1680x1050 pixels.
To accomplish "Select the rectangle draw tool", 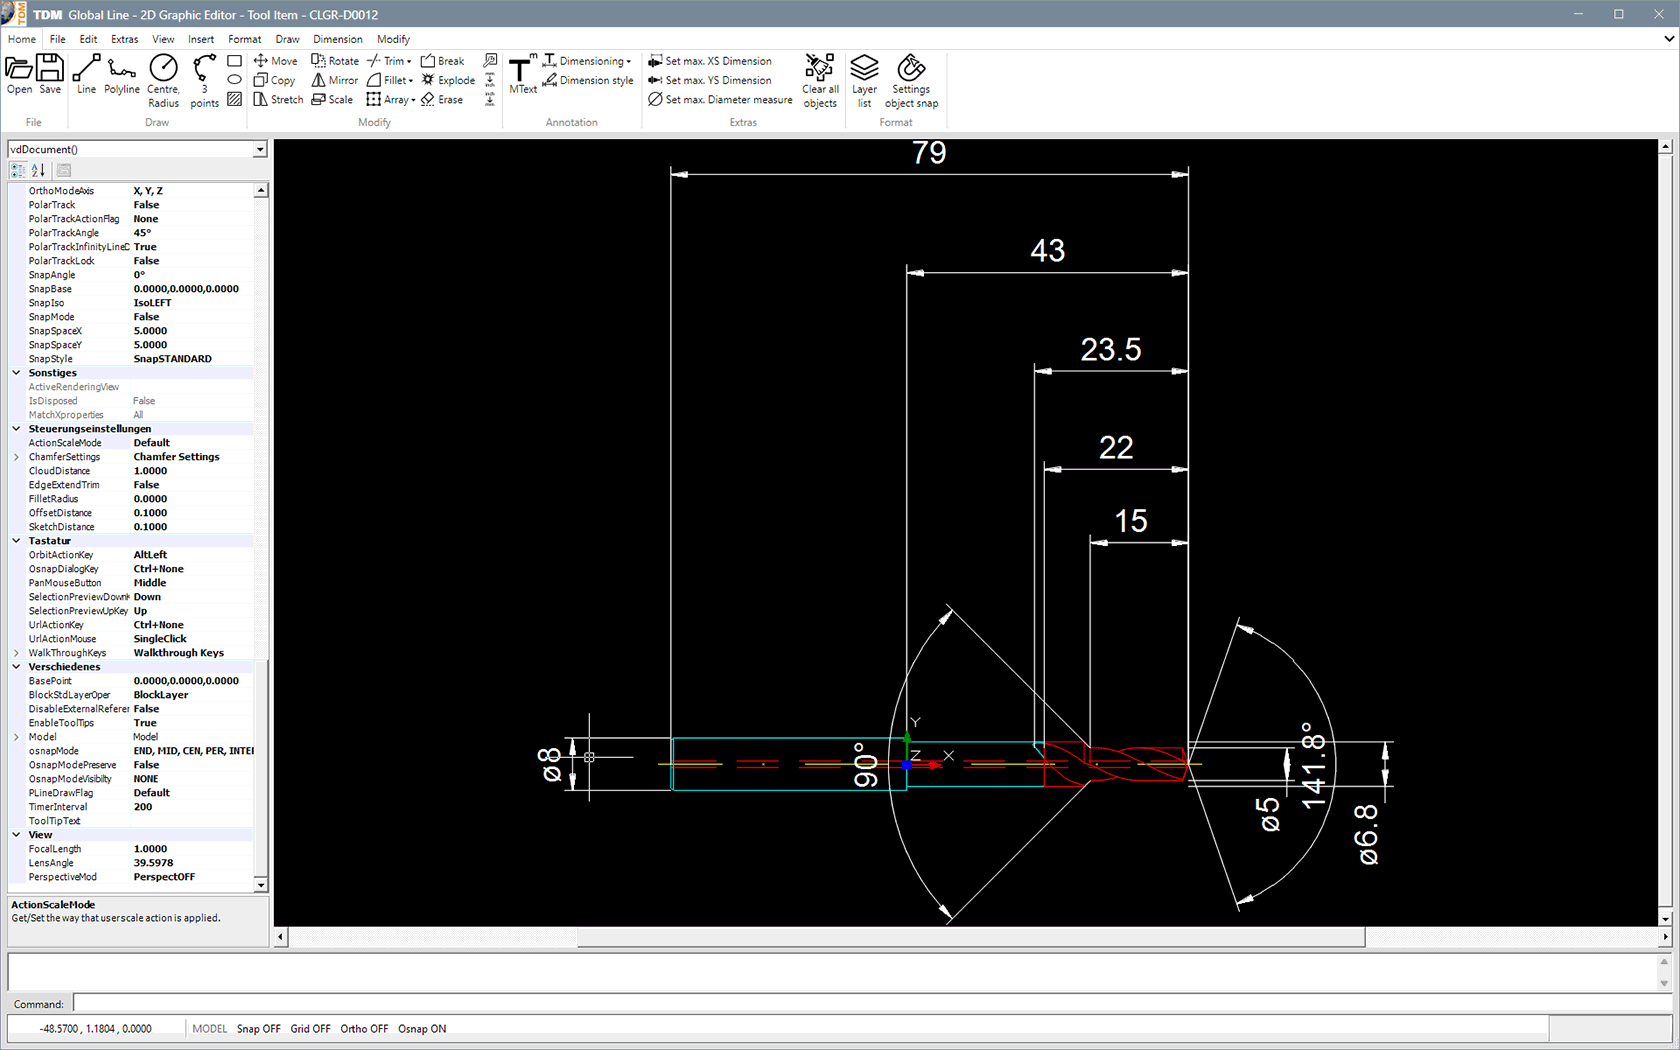I will (234, 61).
